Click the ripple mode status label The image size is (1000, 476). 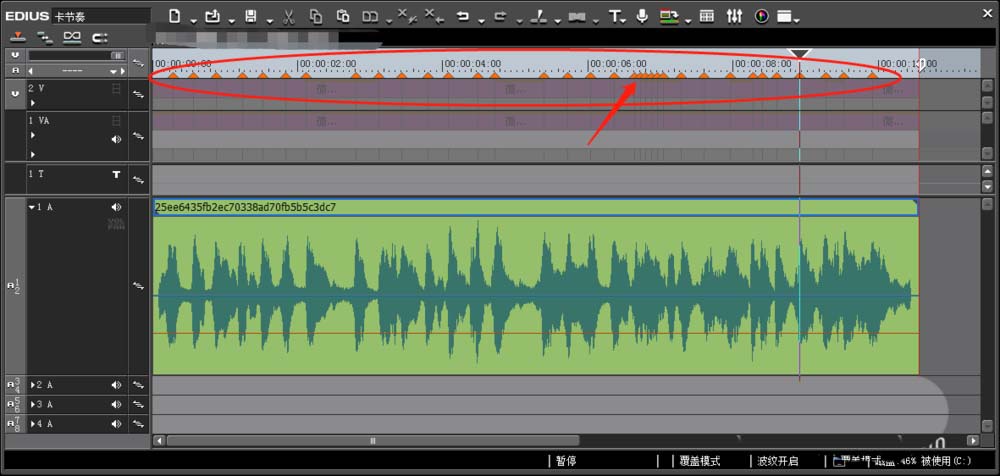pyautogui.click(x=777, y=461)
